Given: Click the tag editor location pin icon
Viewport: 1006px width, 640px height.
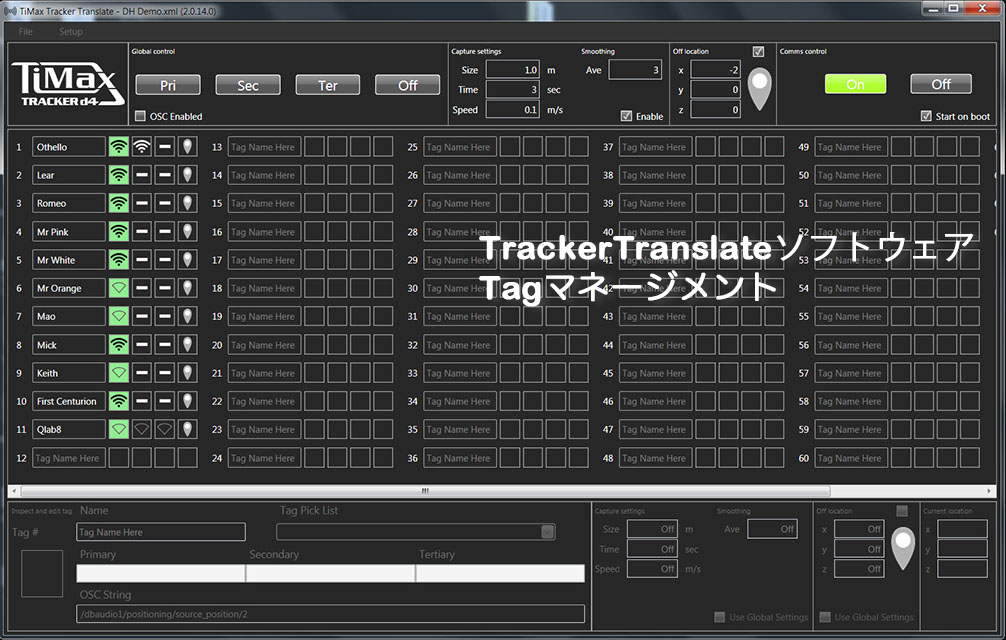Looking at the screenshot, I should point(903,548).
